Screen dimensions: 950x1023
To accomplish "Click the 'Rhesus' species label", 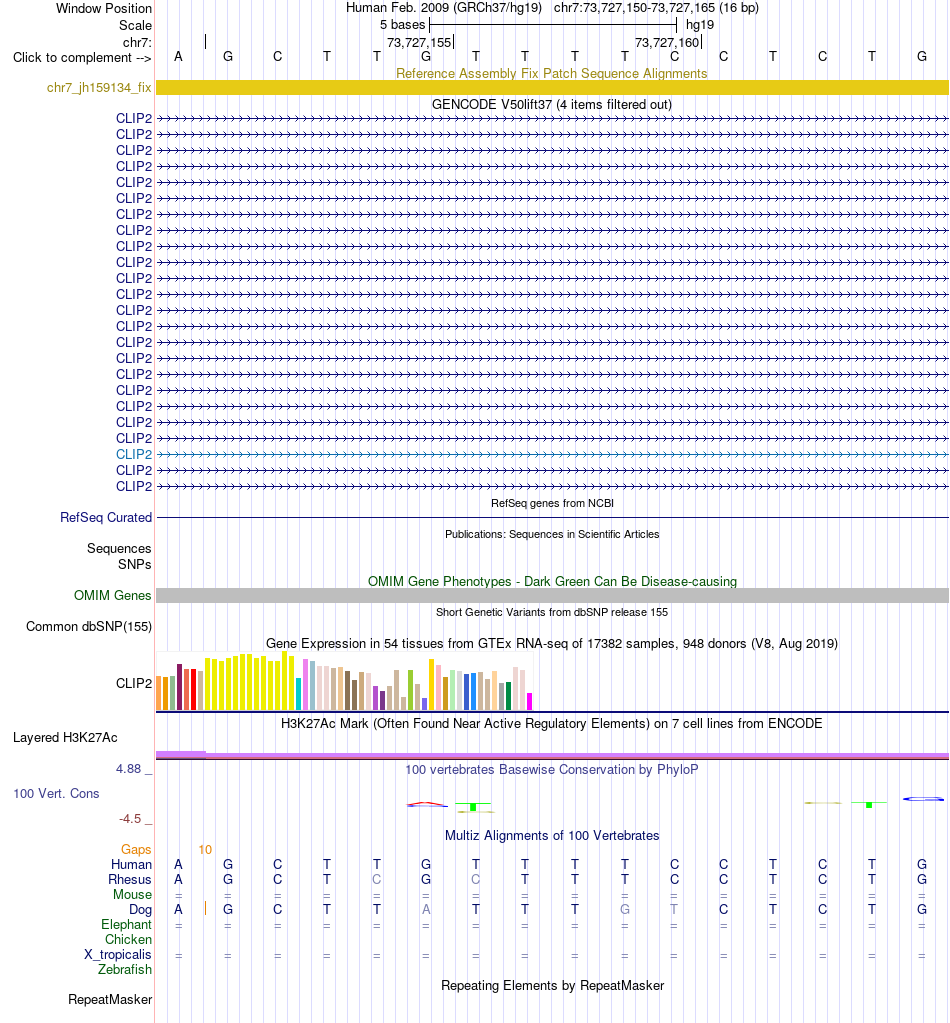I will point(130,879).
